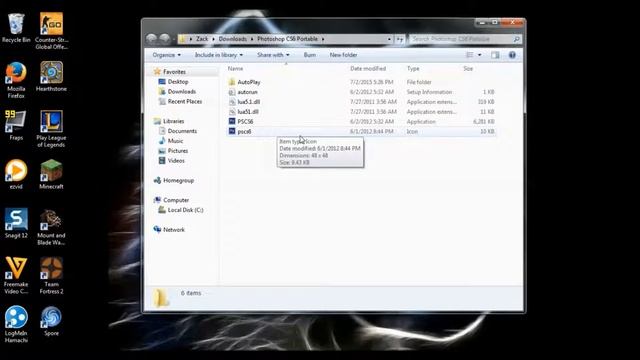Go to Downloads in the breadcrumb

pyautogui.click(x=233, y=39)
